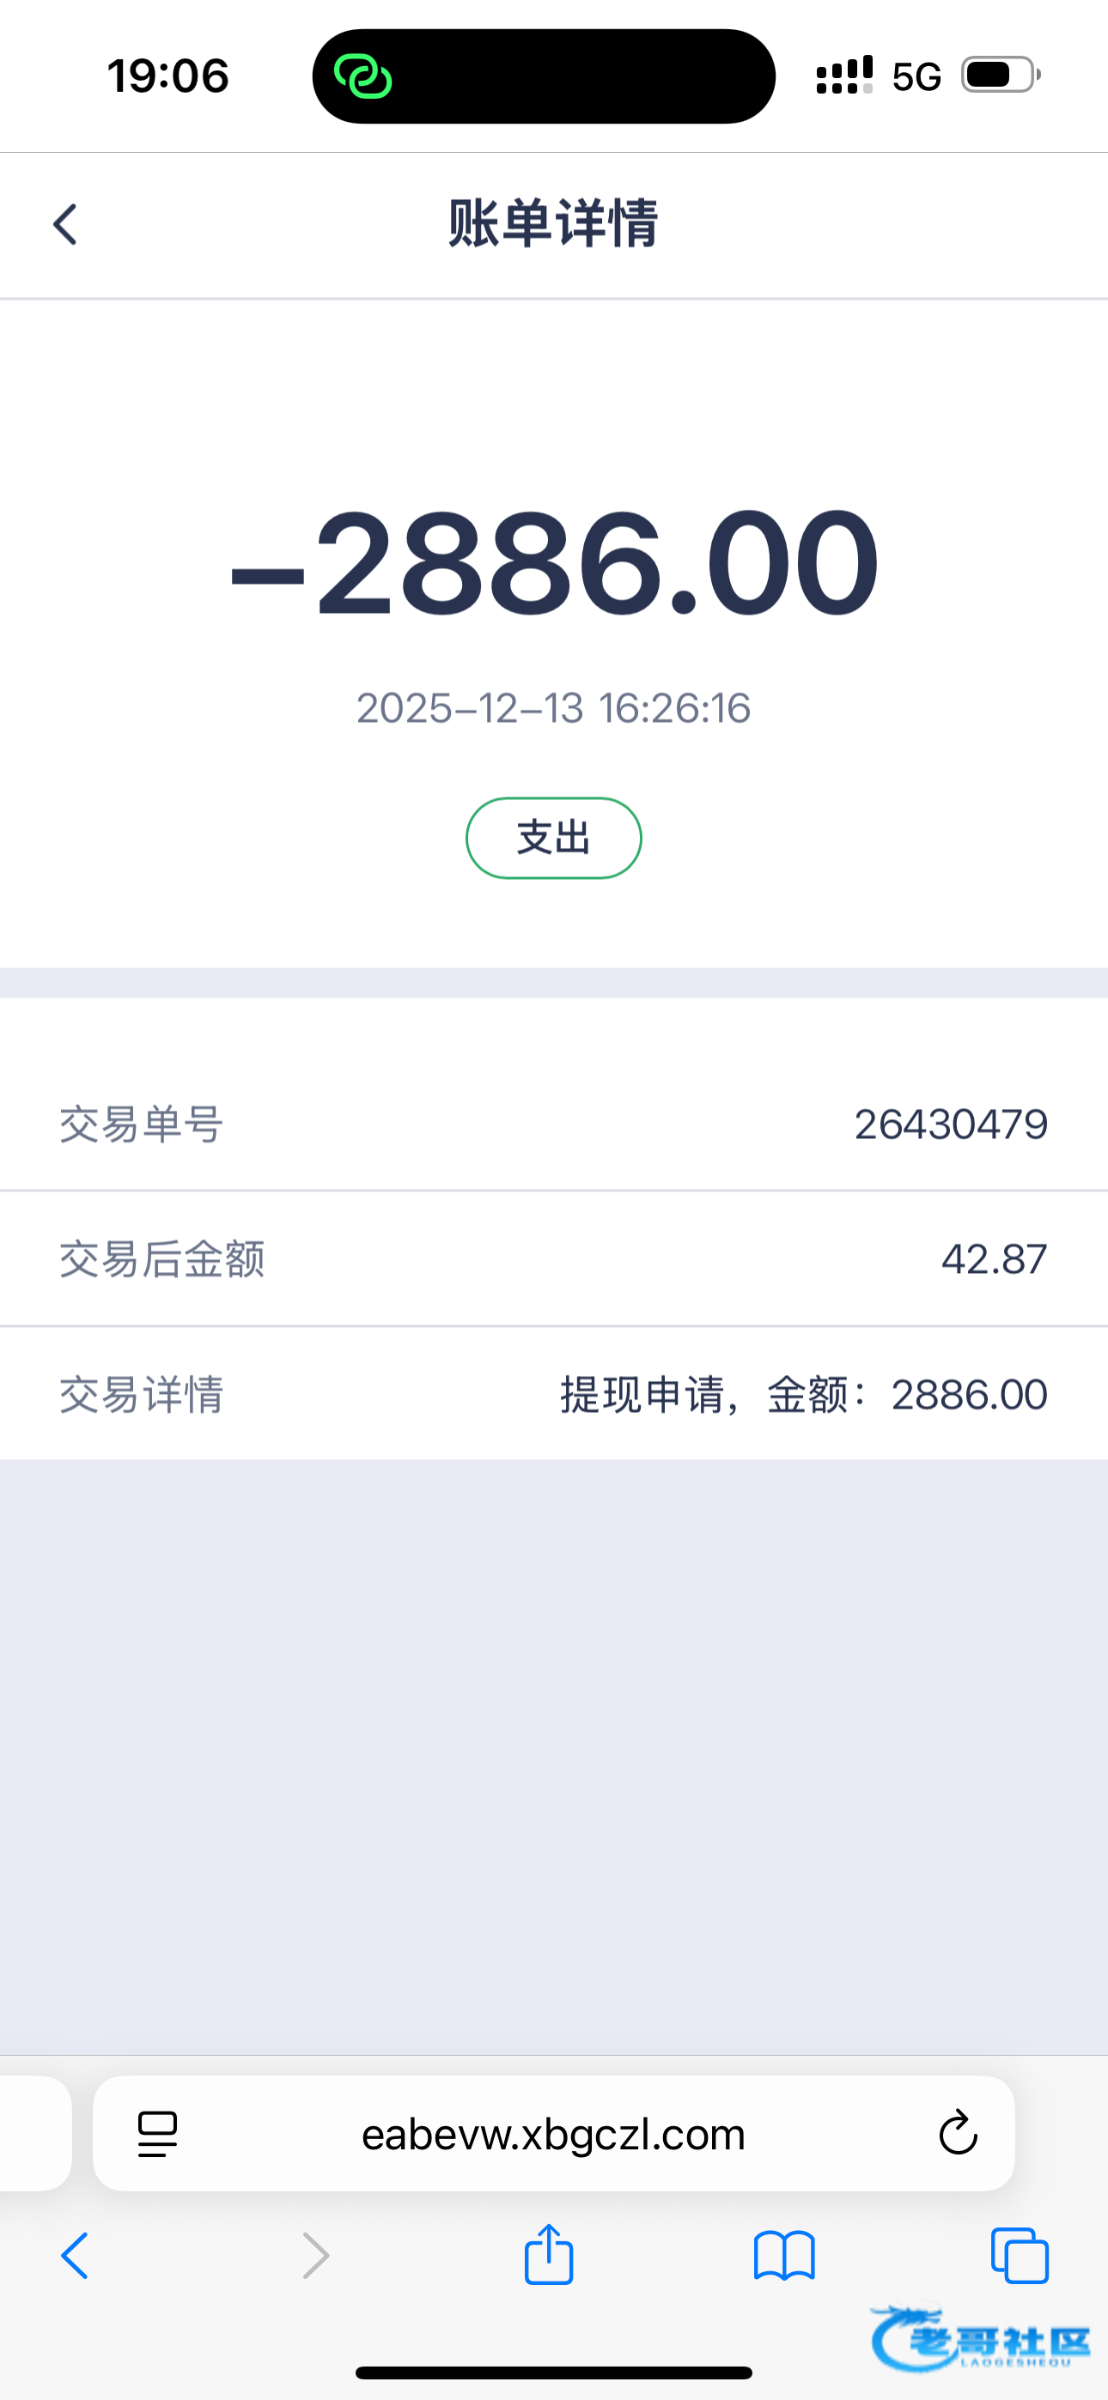Image resolution: width=1108 pixels, height=2400 pixels.
Task: Tap the eabevw.xbgczl.com address field
Action: [553, 2134]
